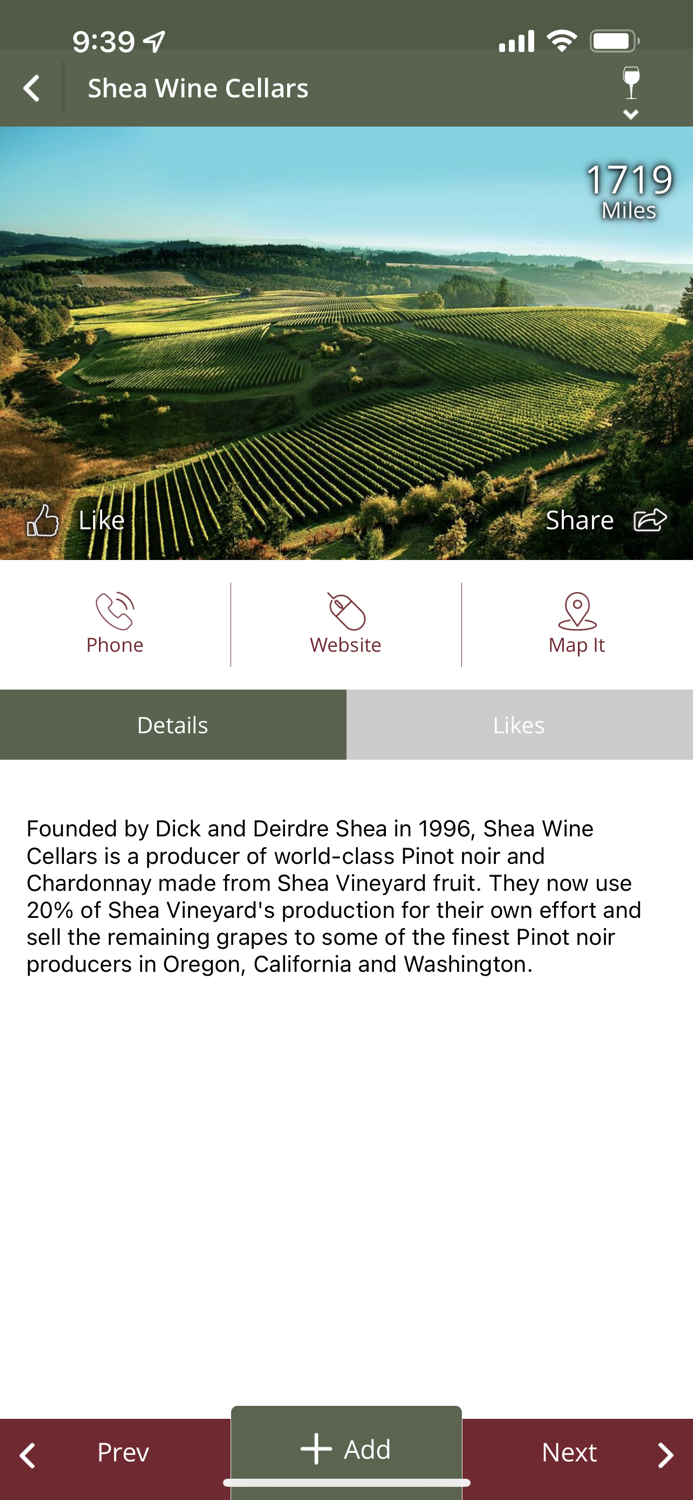Tap the plus icon to Add this winery
This screenshot has height=1500, width=693.
(315, 1449)
